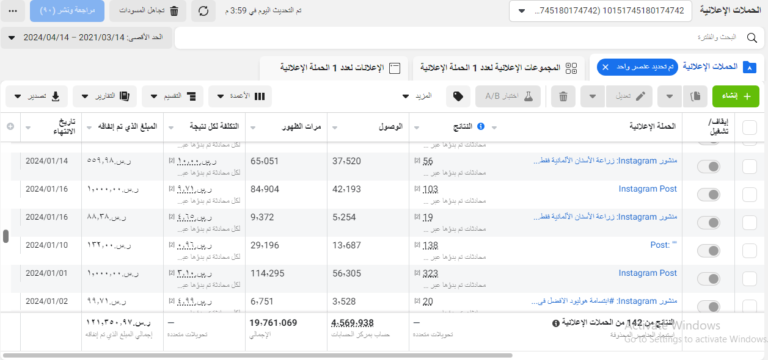Switch to ad sets (المجموعات الإعلانية) tab
The width and height of the screenshot is (768, 360).
click(x=499, y=68)
